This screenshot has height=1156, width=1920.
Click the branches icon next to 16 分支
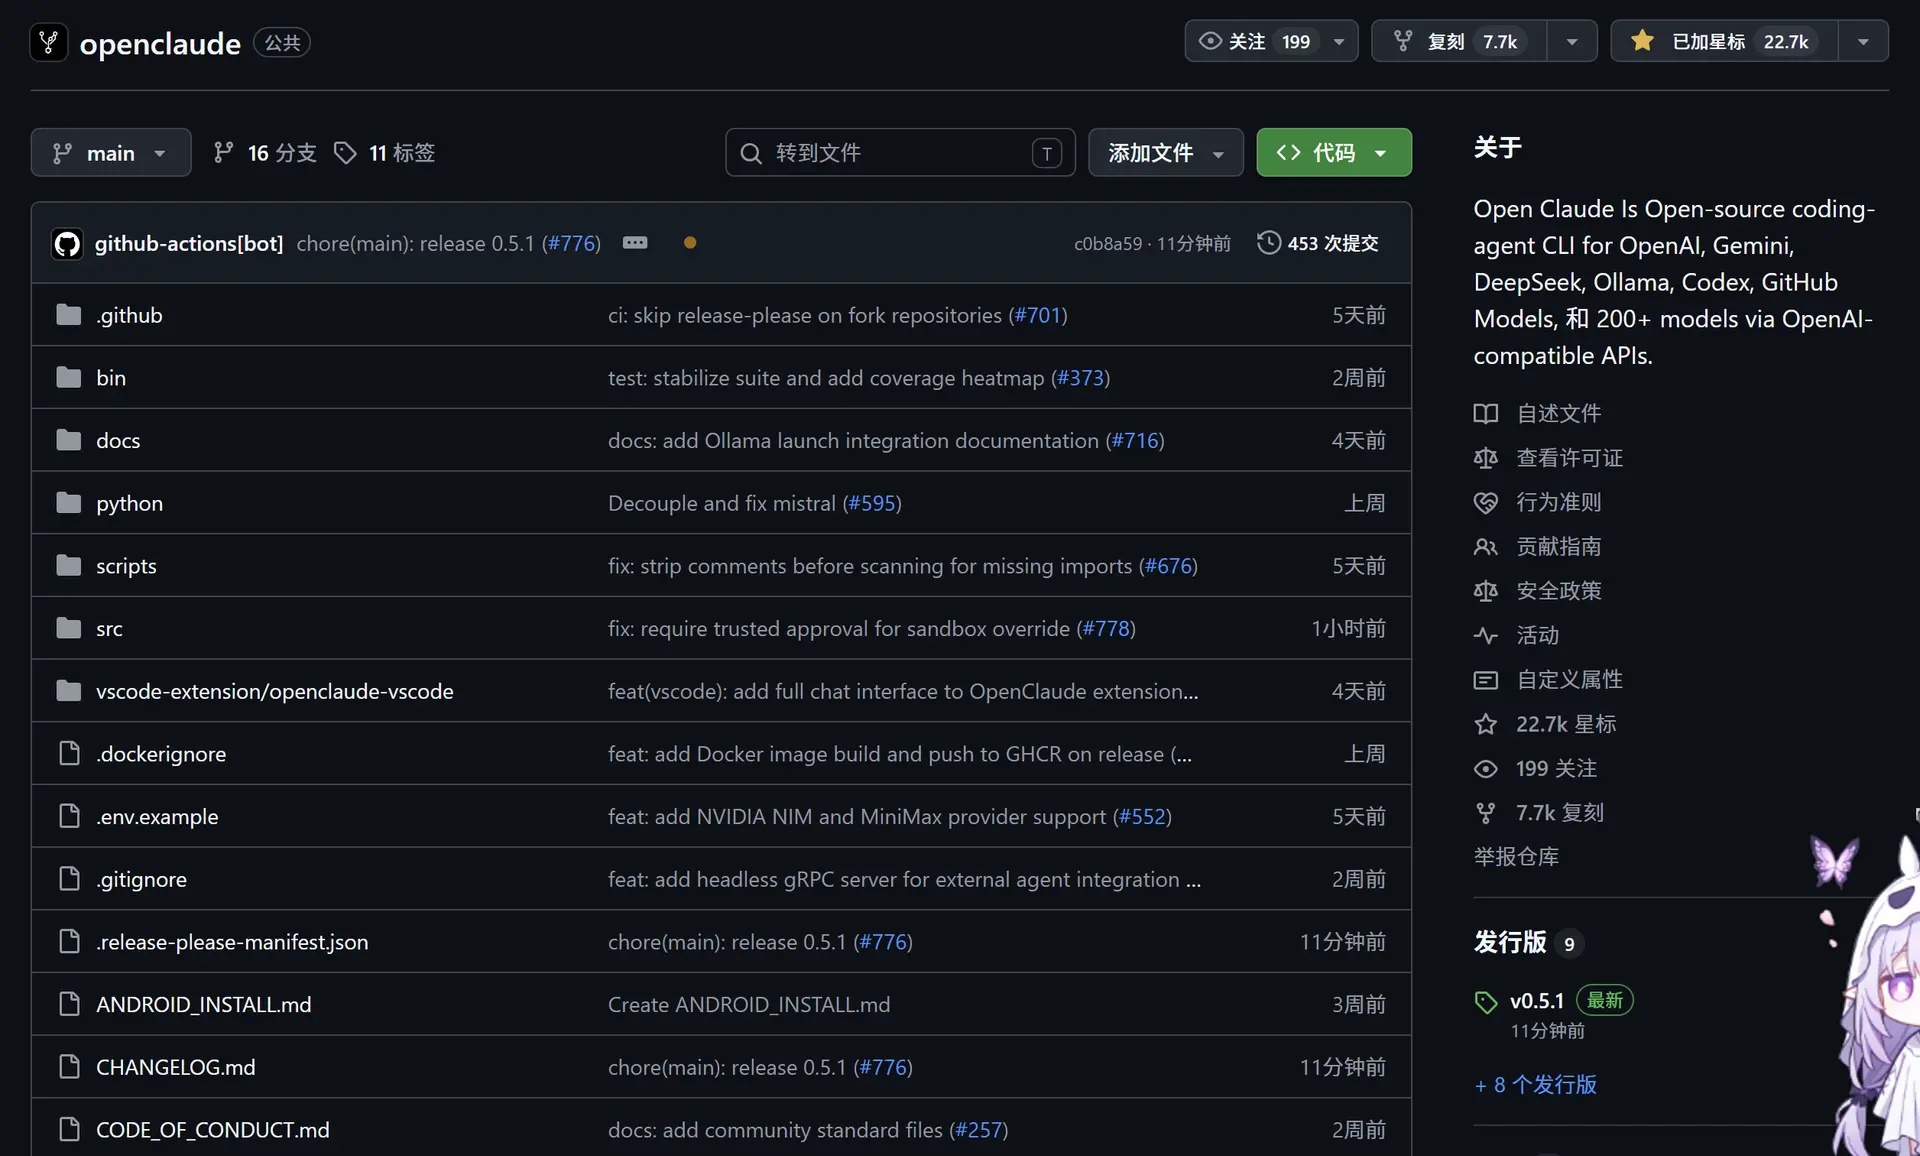click(x=224, y=152)
